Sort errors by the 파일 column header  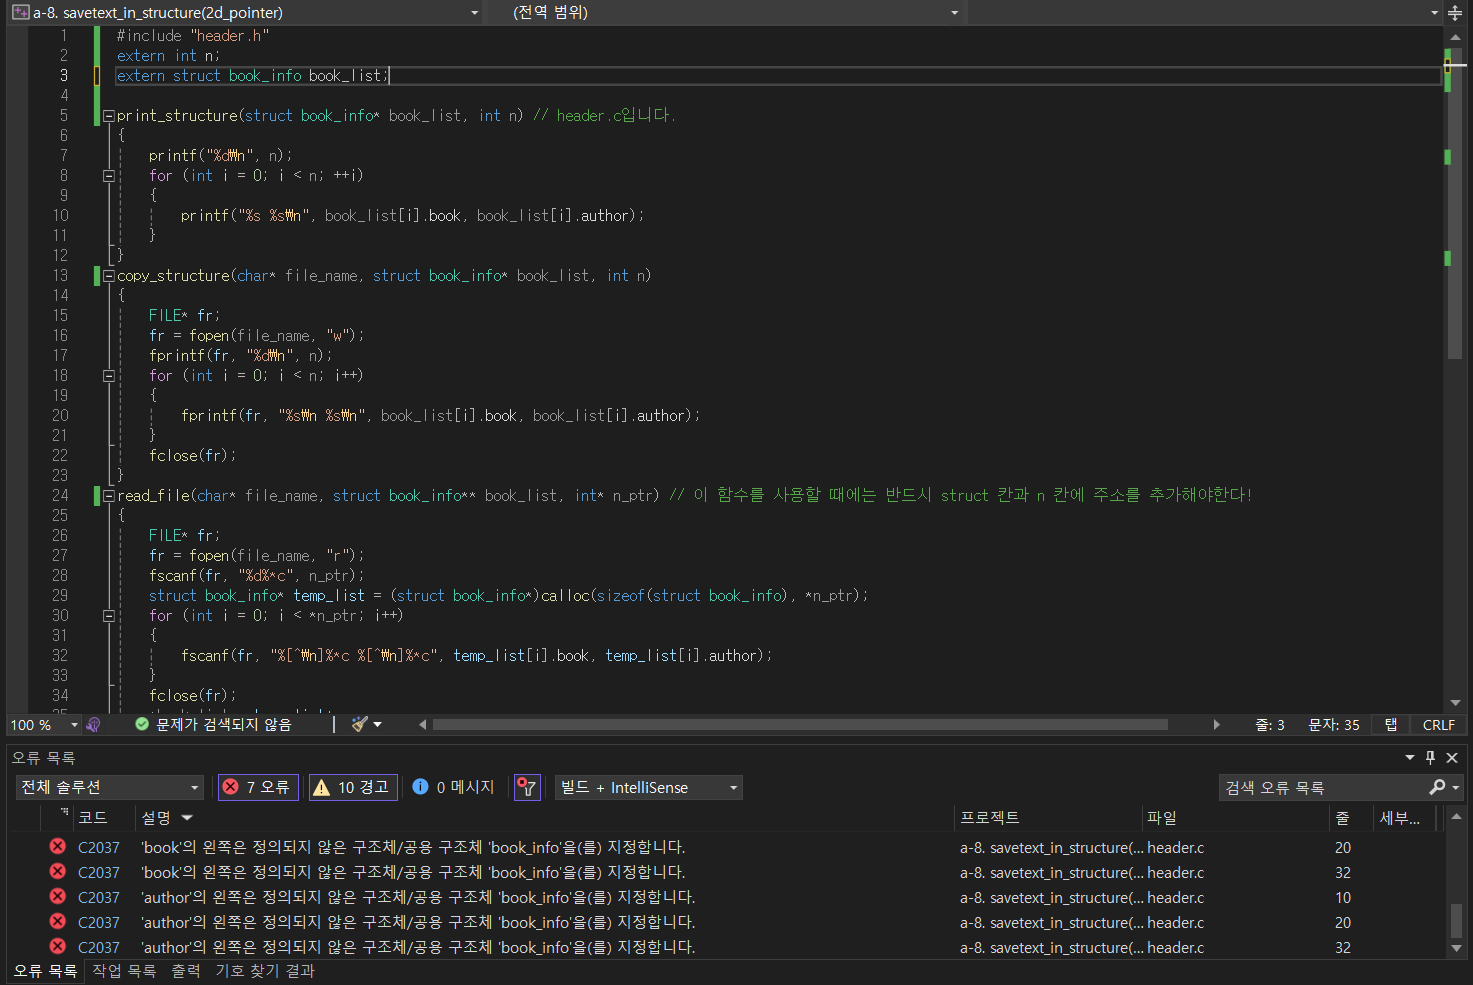click(x=1162, y=818)
